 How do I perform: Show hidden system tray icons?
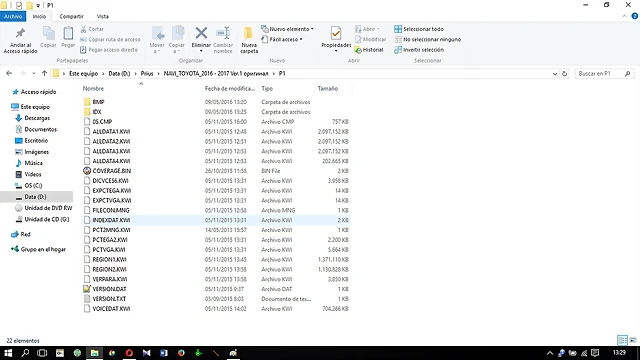[x=550, y=353]
